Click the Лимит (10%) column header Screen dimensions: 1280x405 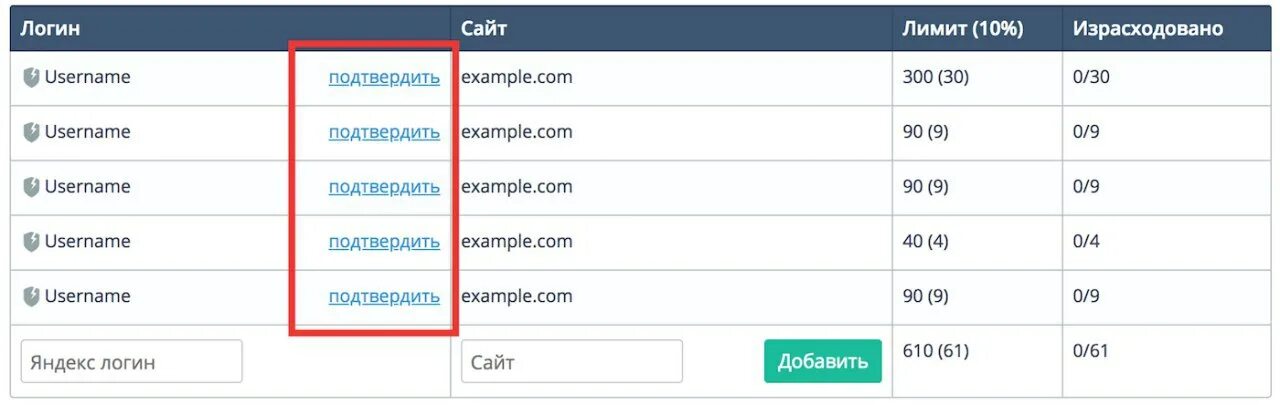tap(962, 28)
